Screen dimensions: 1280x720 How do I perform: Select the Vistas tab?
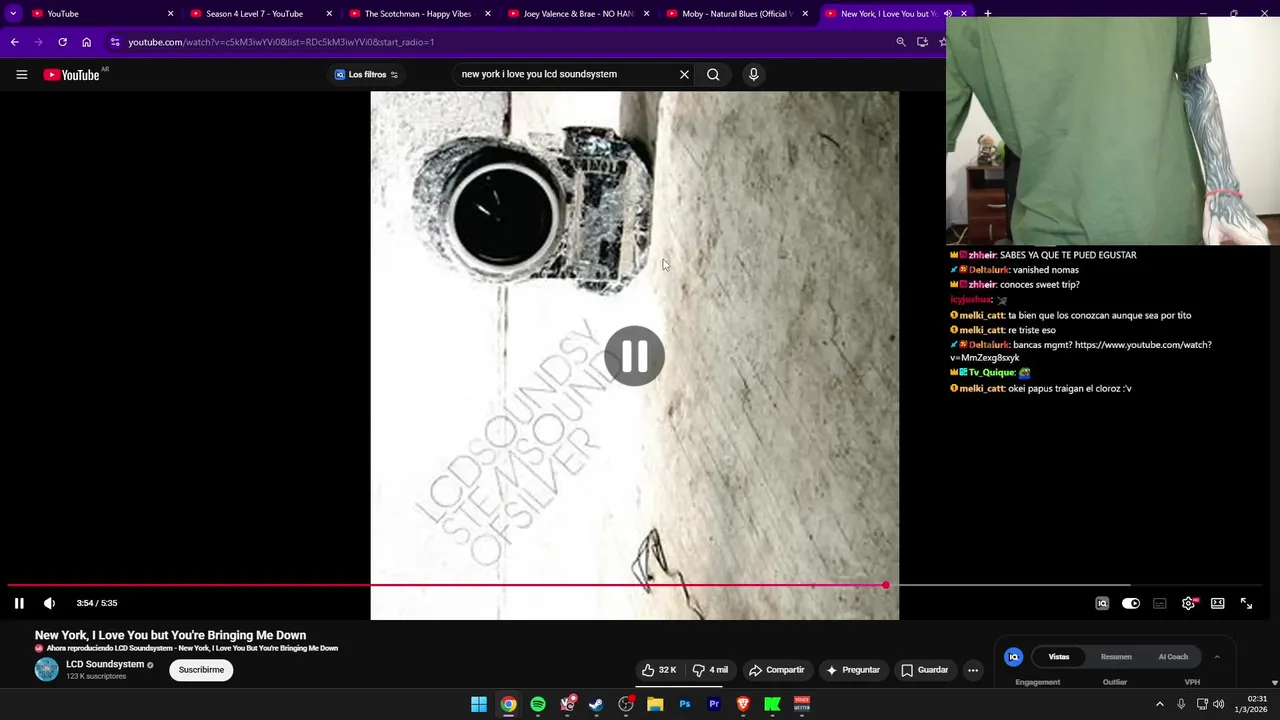tap(1059, 657)
